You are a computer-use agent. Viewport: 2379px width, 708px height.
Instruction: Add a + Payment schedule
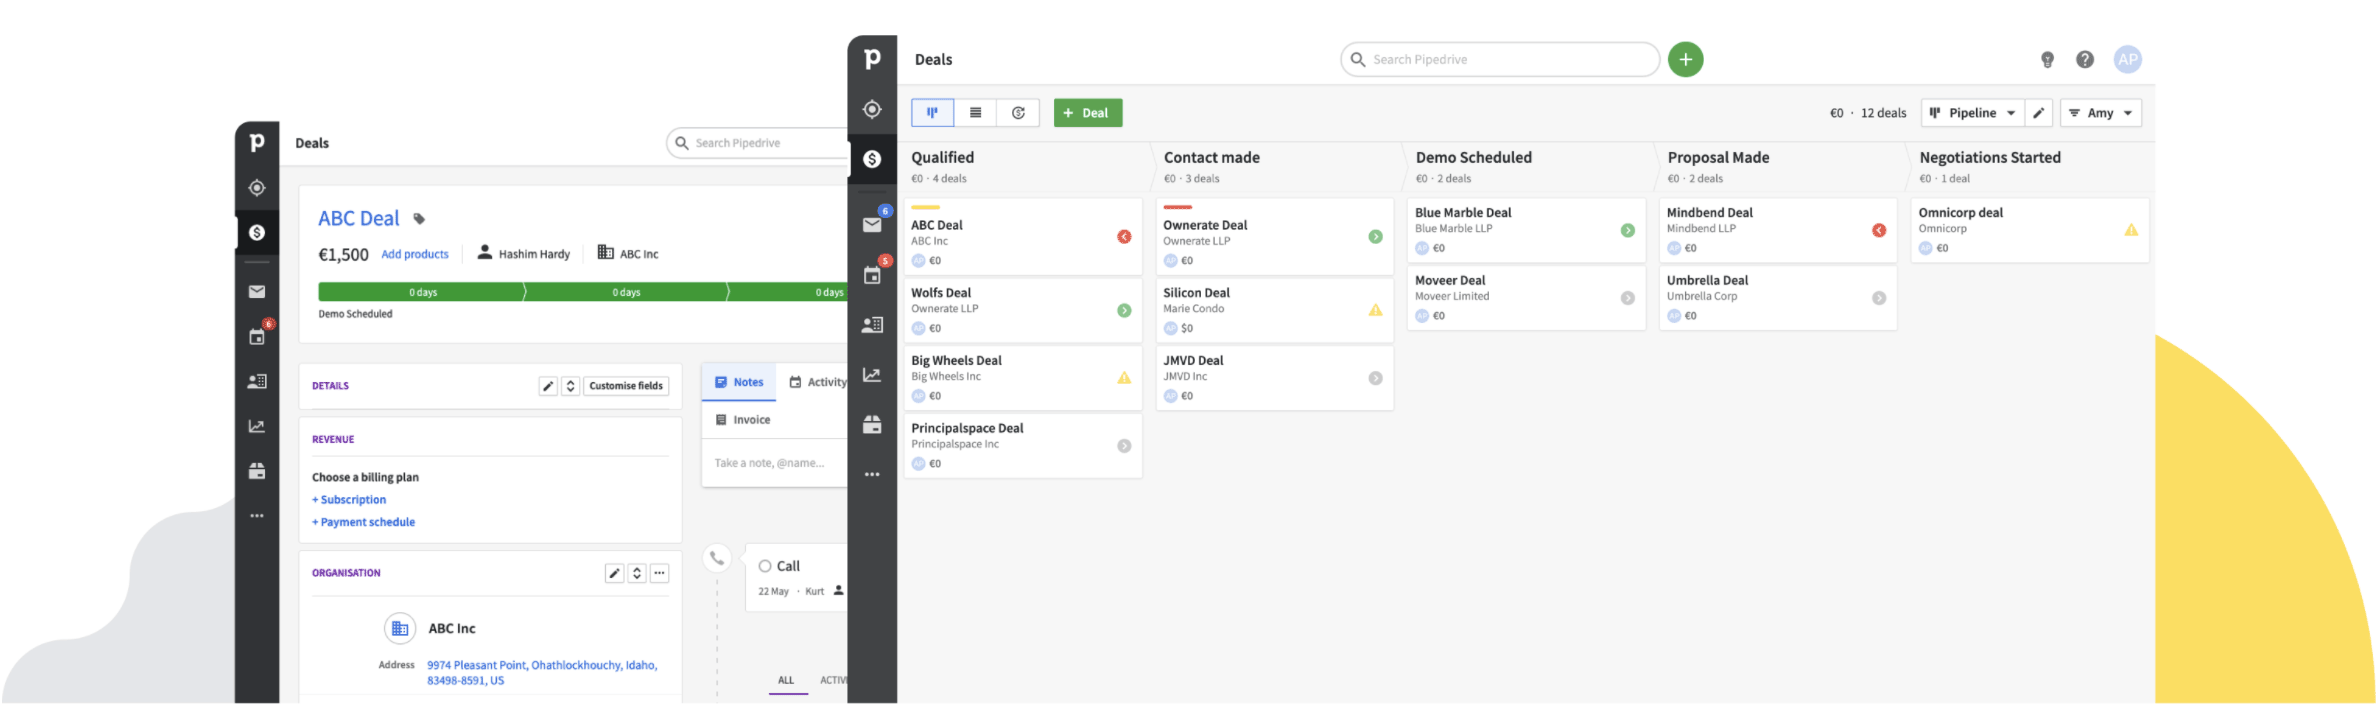coord(363,522)
